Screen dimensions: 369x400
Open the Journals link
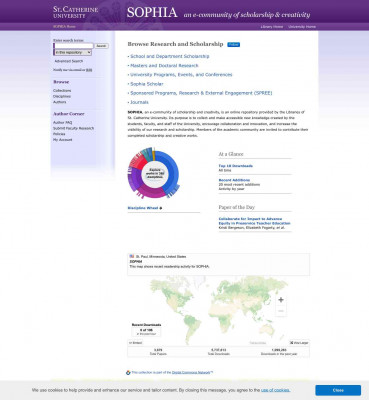coord(139,102)
